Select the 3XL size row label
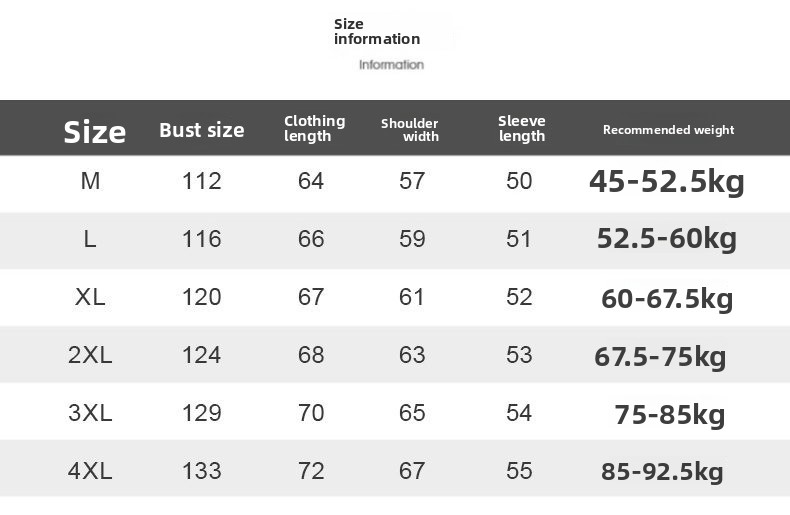The width and height of the screenshot is (790, 515). 90,413
